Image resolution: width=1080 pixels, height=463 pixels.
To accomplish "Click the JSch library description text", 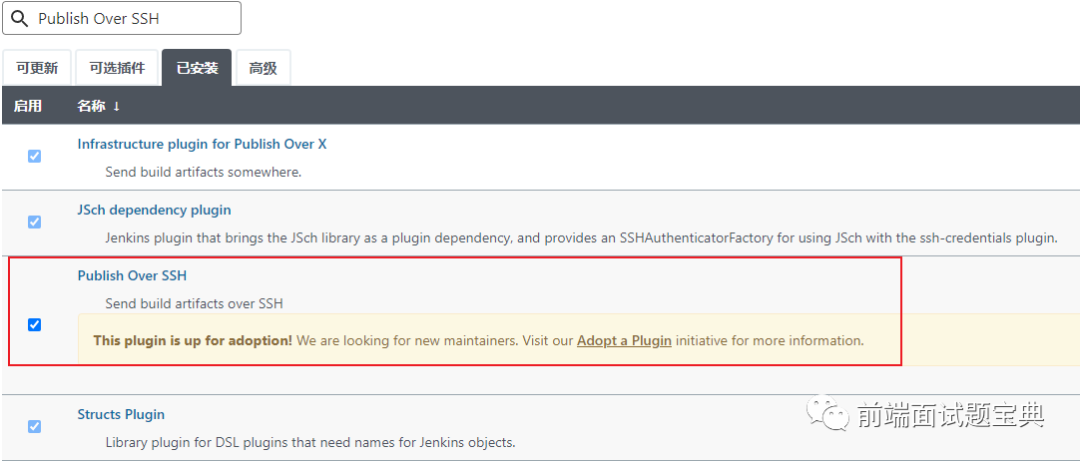I will tap(581, 238).
